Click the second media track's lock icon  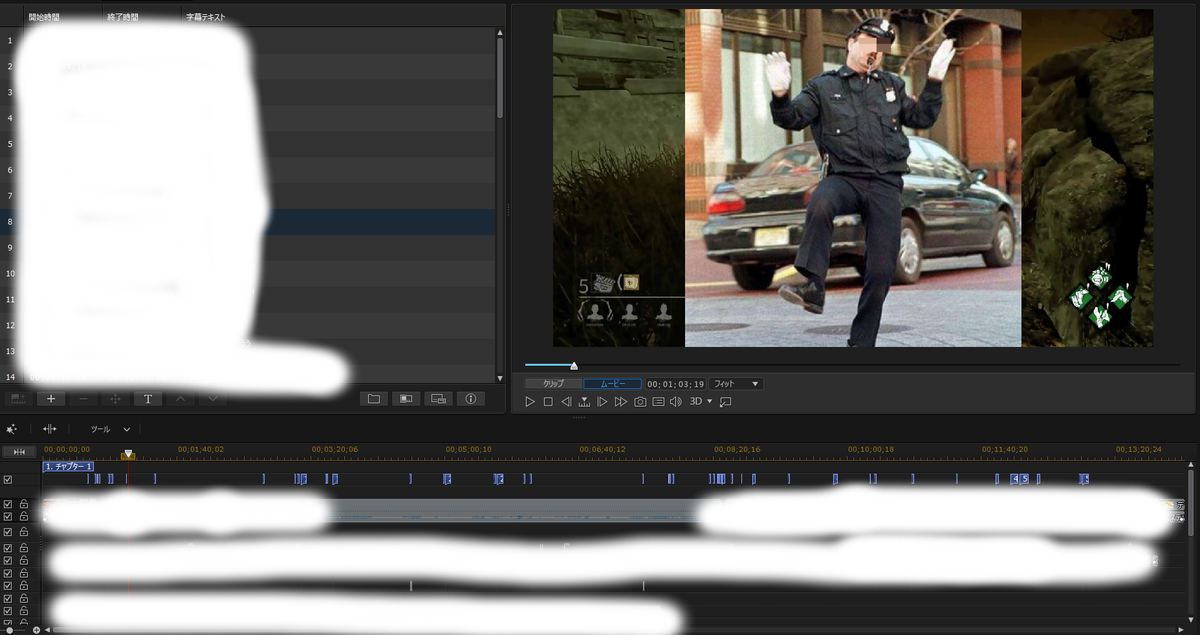tap(23, 518)
